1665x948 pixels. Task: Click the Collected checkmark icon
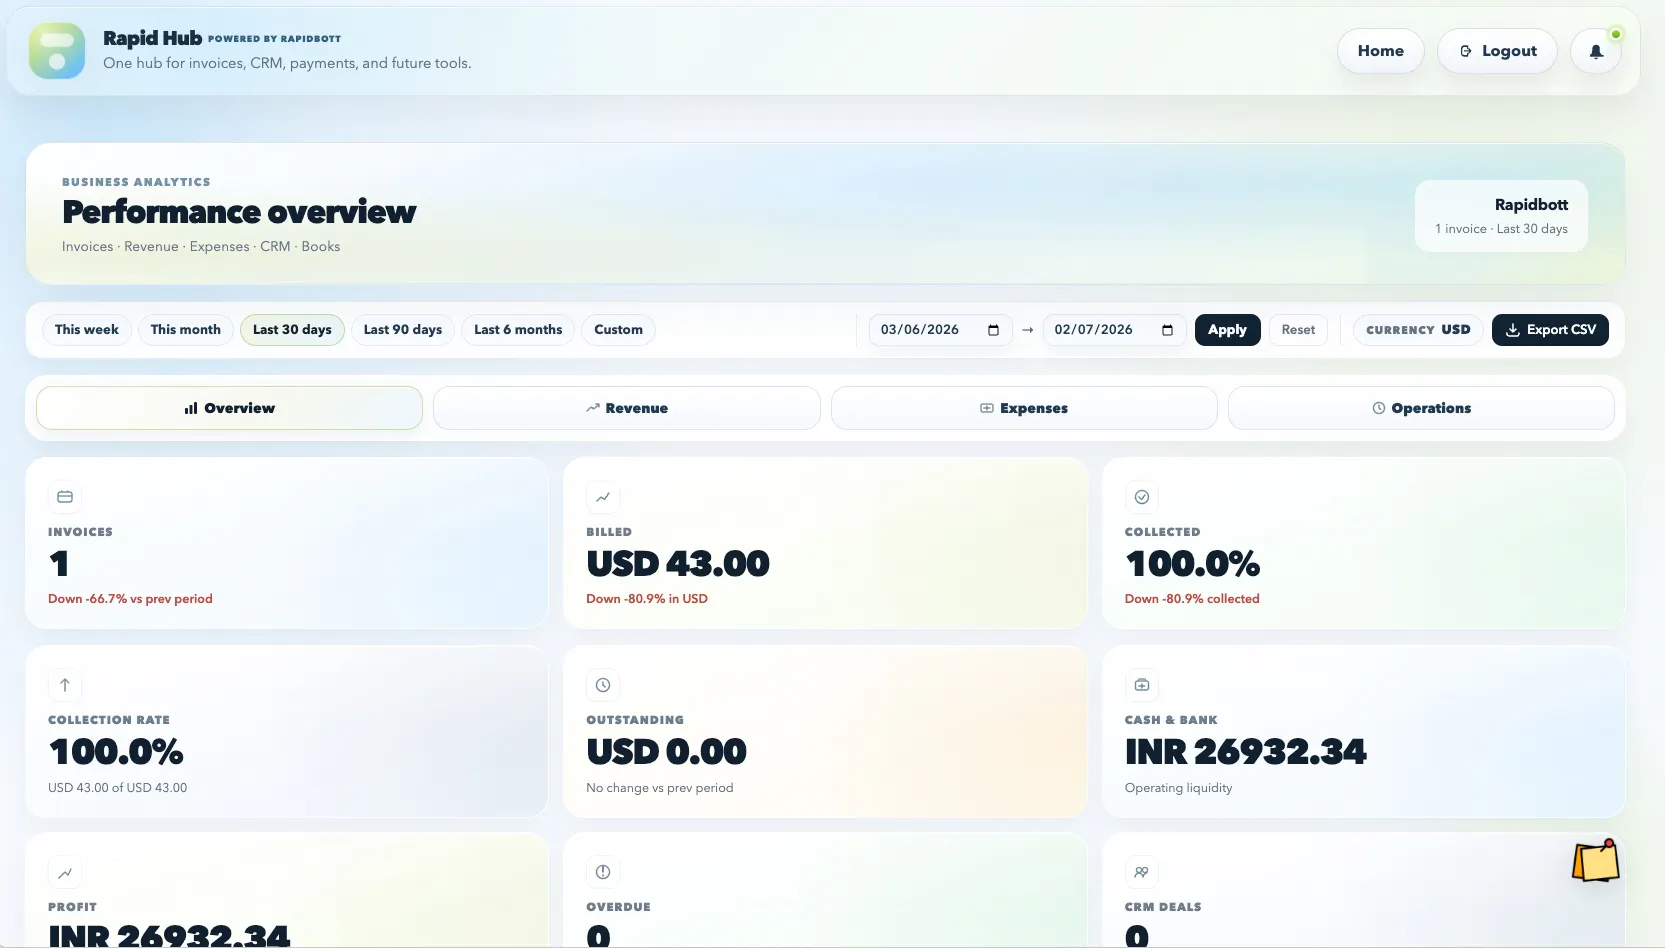pyautogui.click(x=1142, y=497)
